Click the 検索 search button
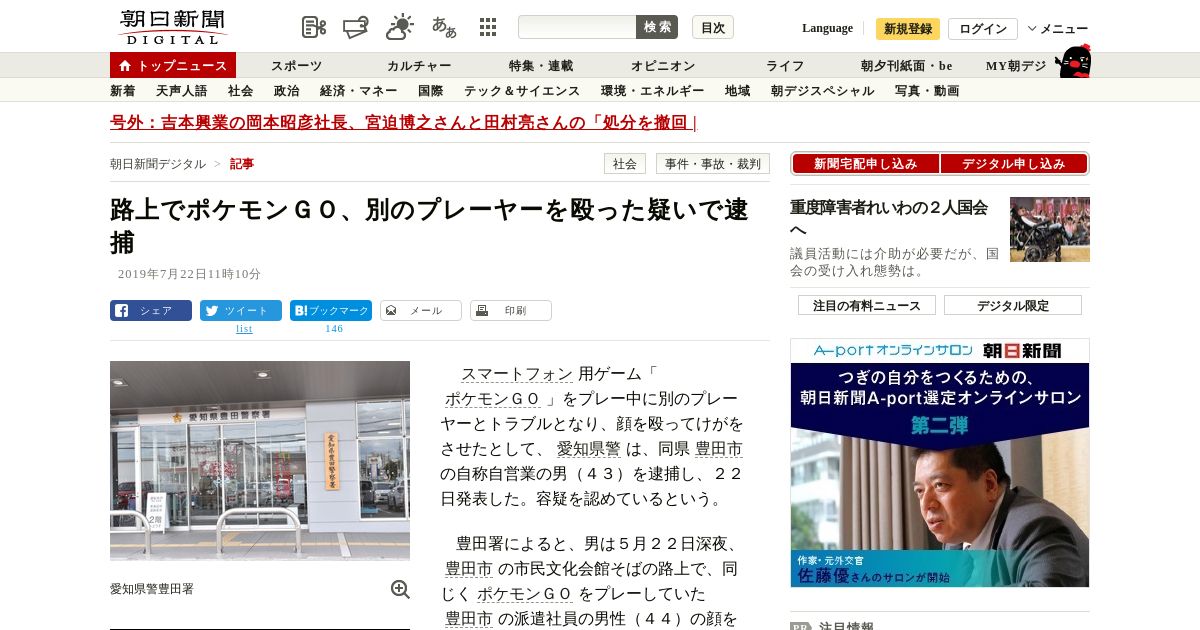The image size is (1200, 630). [657, 27]
